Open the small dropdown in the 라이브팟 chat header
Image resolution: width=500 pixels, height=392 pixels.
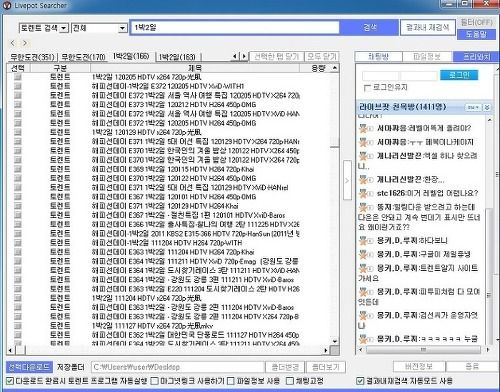tap(474, 107)
